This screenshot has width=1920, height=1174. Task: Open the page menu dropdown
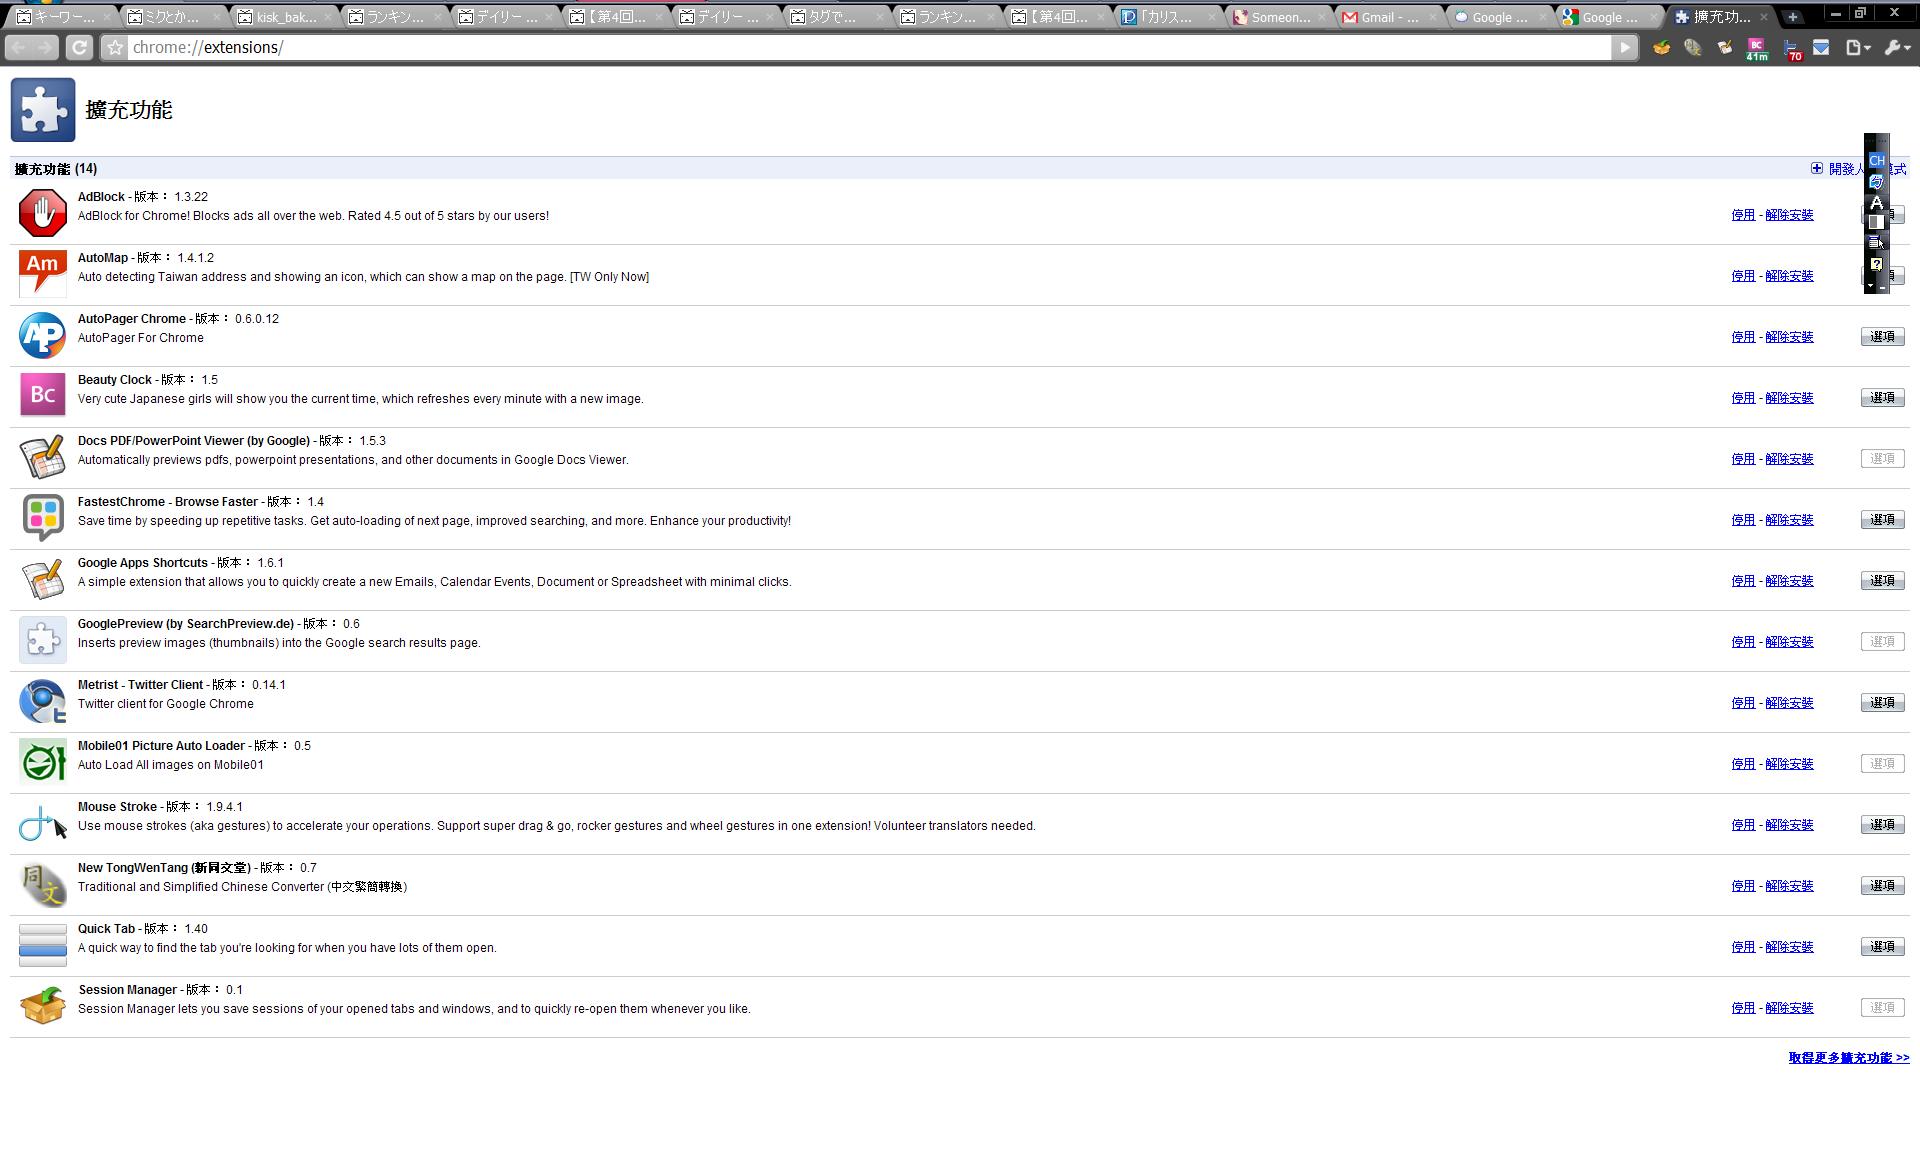(1857, 47)
